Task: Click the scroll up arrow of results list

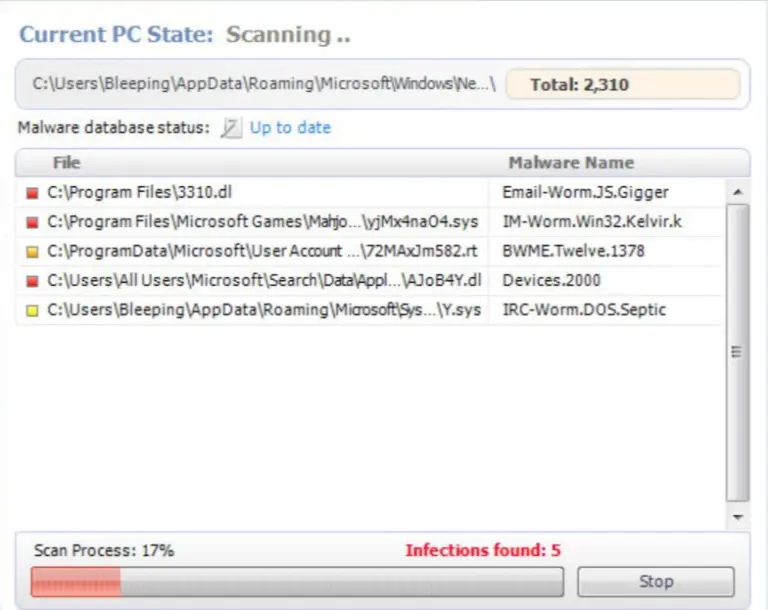Action: click(738, 192)
